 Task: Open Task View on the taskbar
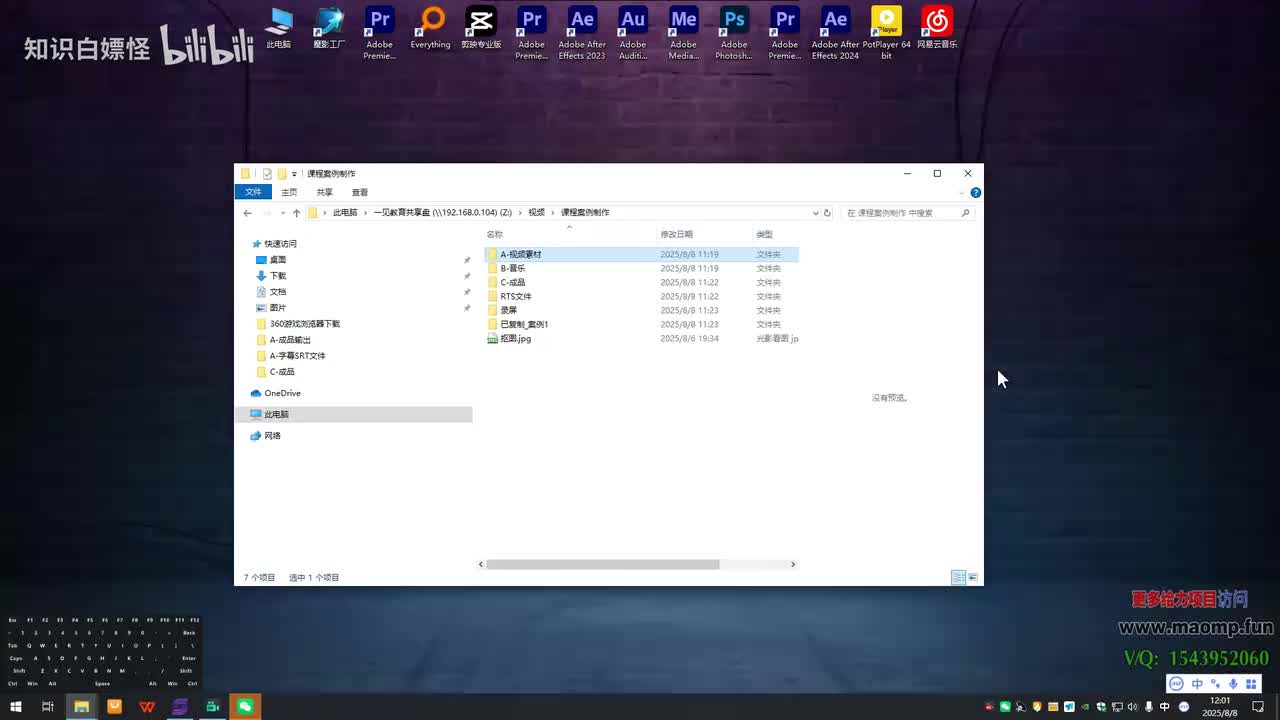[x=48, y=707]
